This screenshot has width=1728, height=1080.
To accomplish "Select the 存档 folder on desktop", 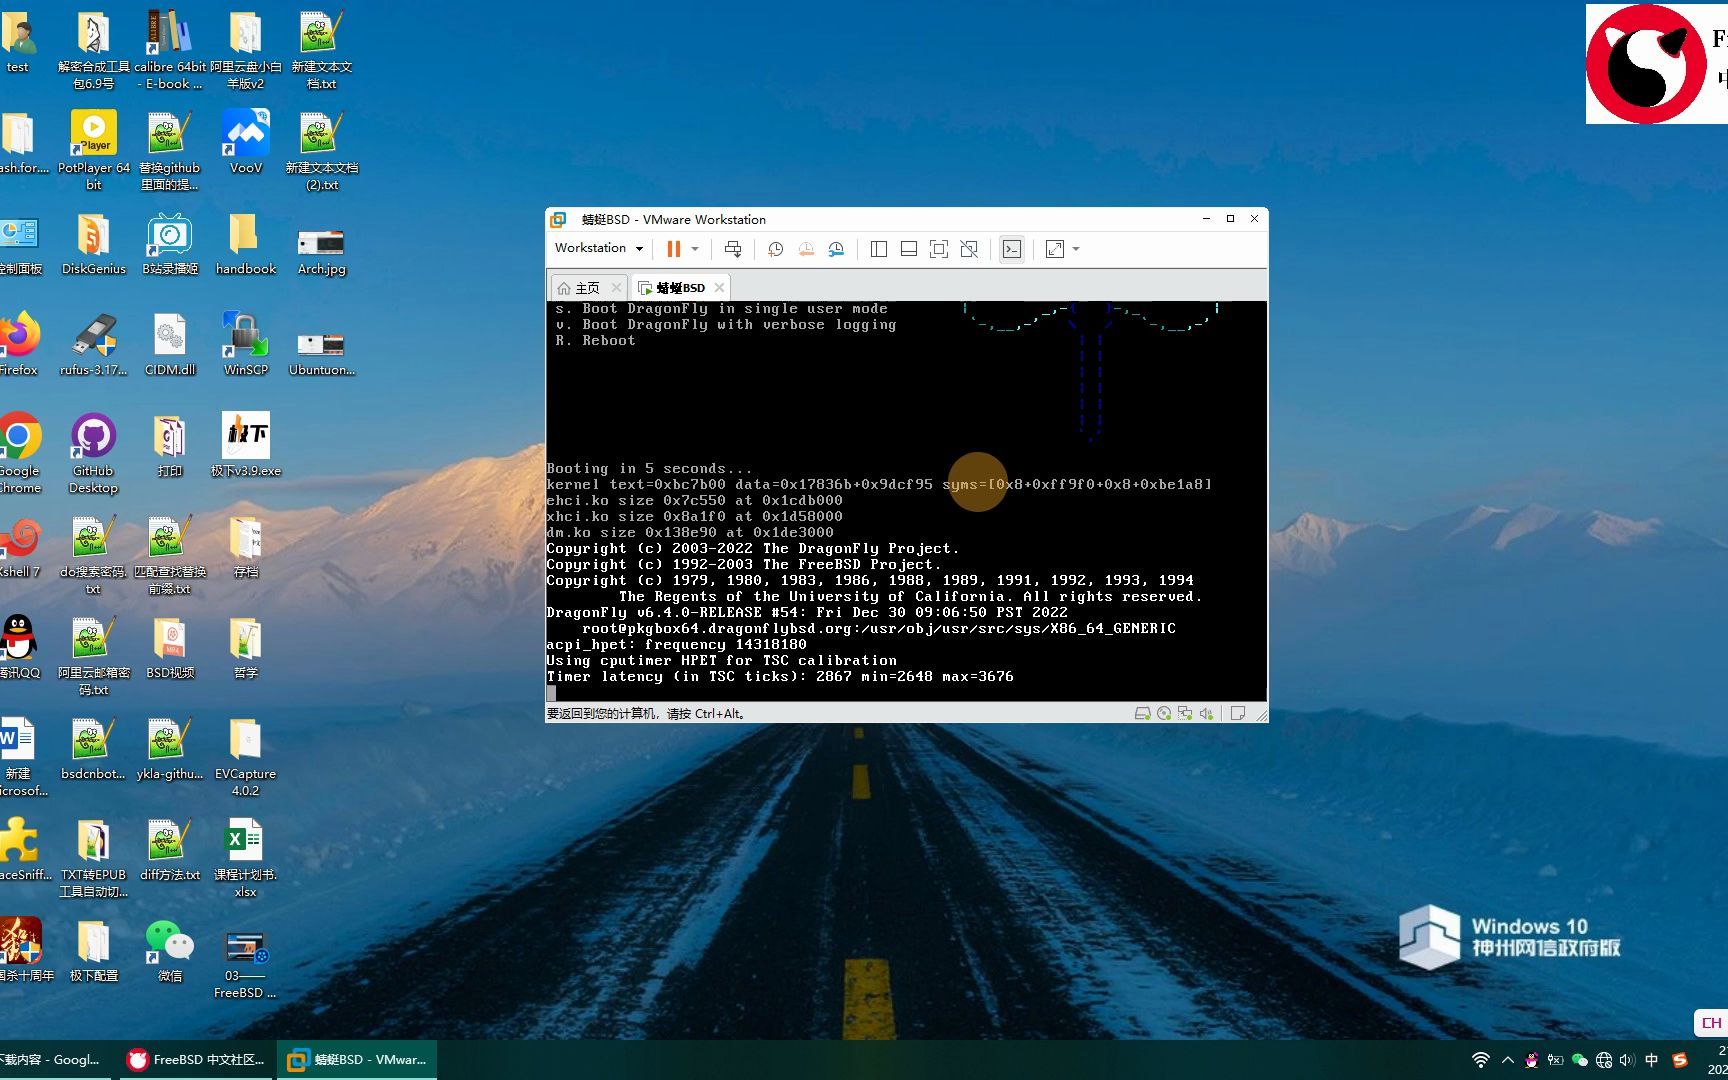I will tap(246, 546).
